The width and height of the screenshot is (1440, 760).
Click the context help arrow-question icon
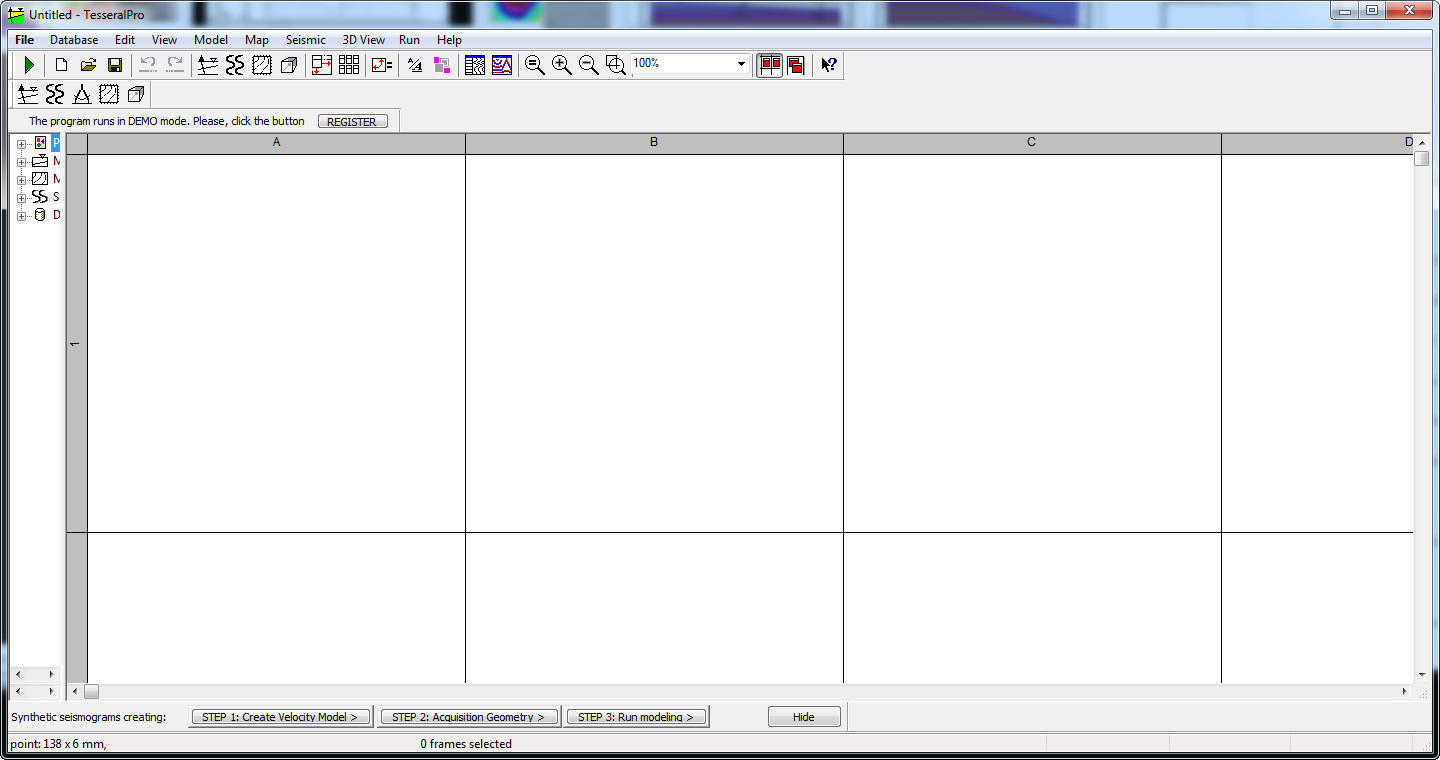pyautogui.click(x=829, y=65)
